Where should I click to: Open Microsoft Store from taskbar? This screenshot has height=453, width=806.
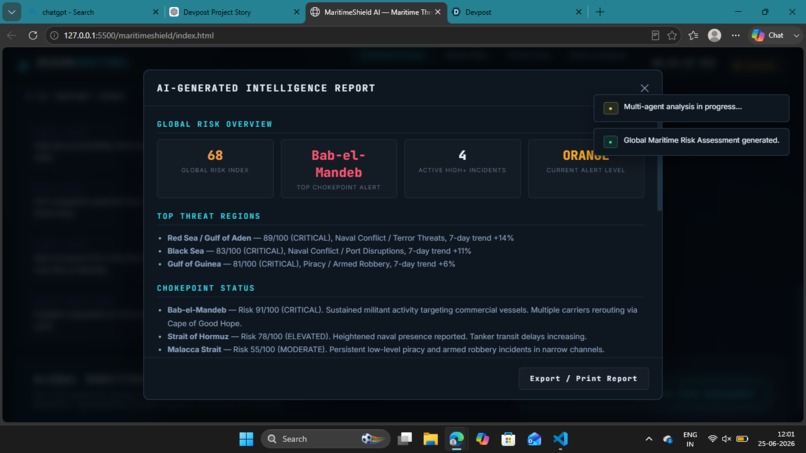pyautogui.click(x=508, y=439)
